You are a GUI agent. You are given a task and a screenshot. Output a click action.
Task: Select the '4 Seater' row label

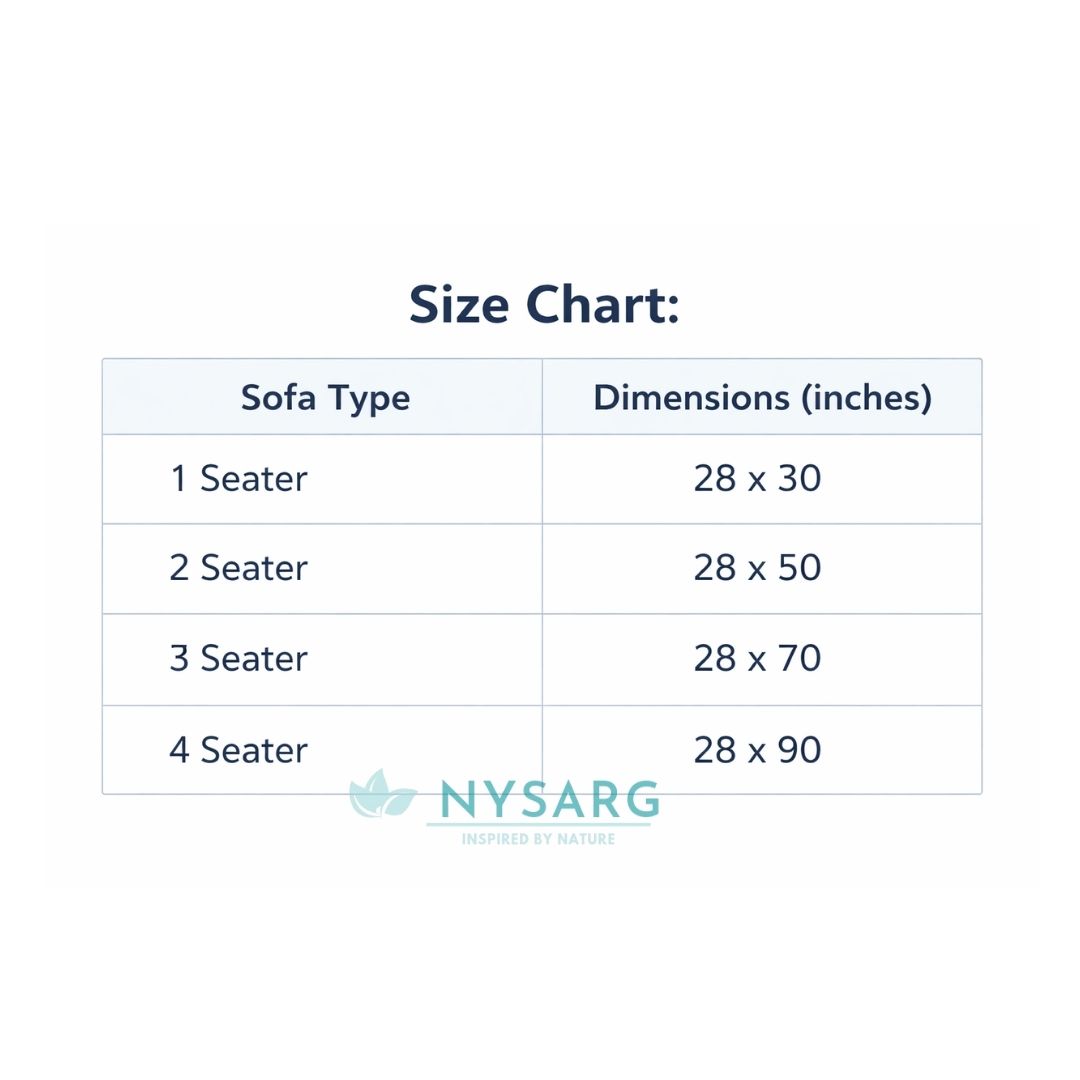239,750
